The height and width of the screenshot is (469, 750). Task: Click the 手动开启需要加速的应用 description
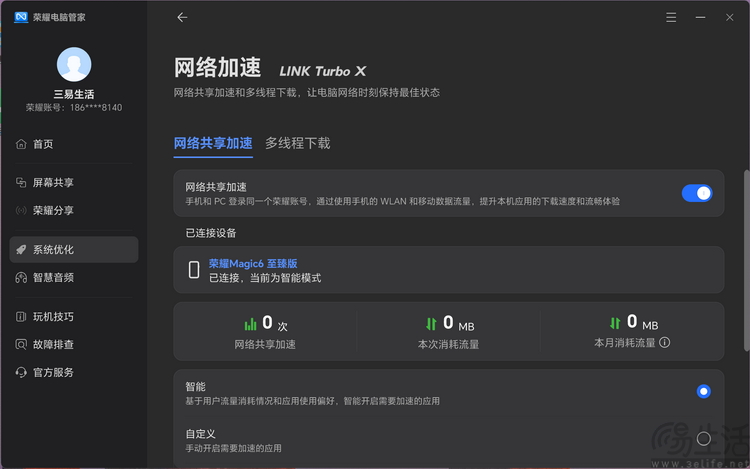point(233,448)
